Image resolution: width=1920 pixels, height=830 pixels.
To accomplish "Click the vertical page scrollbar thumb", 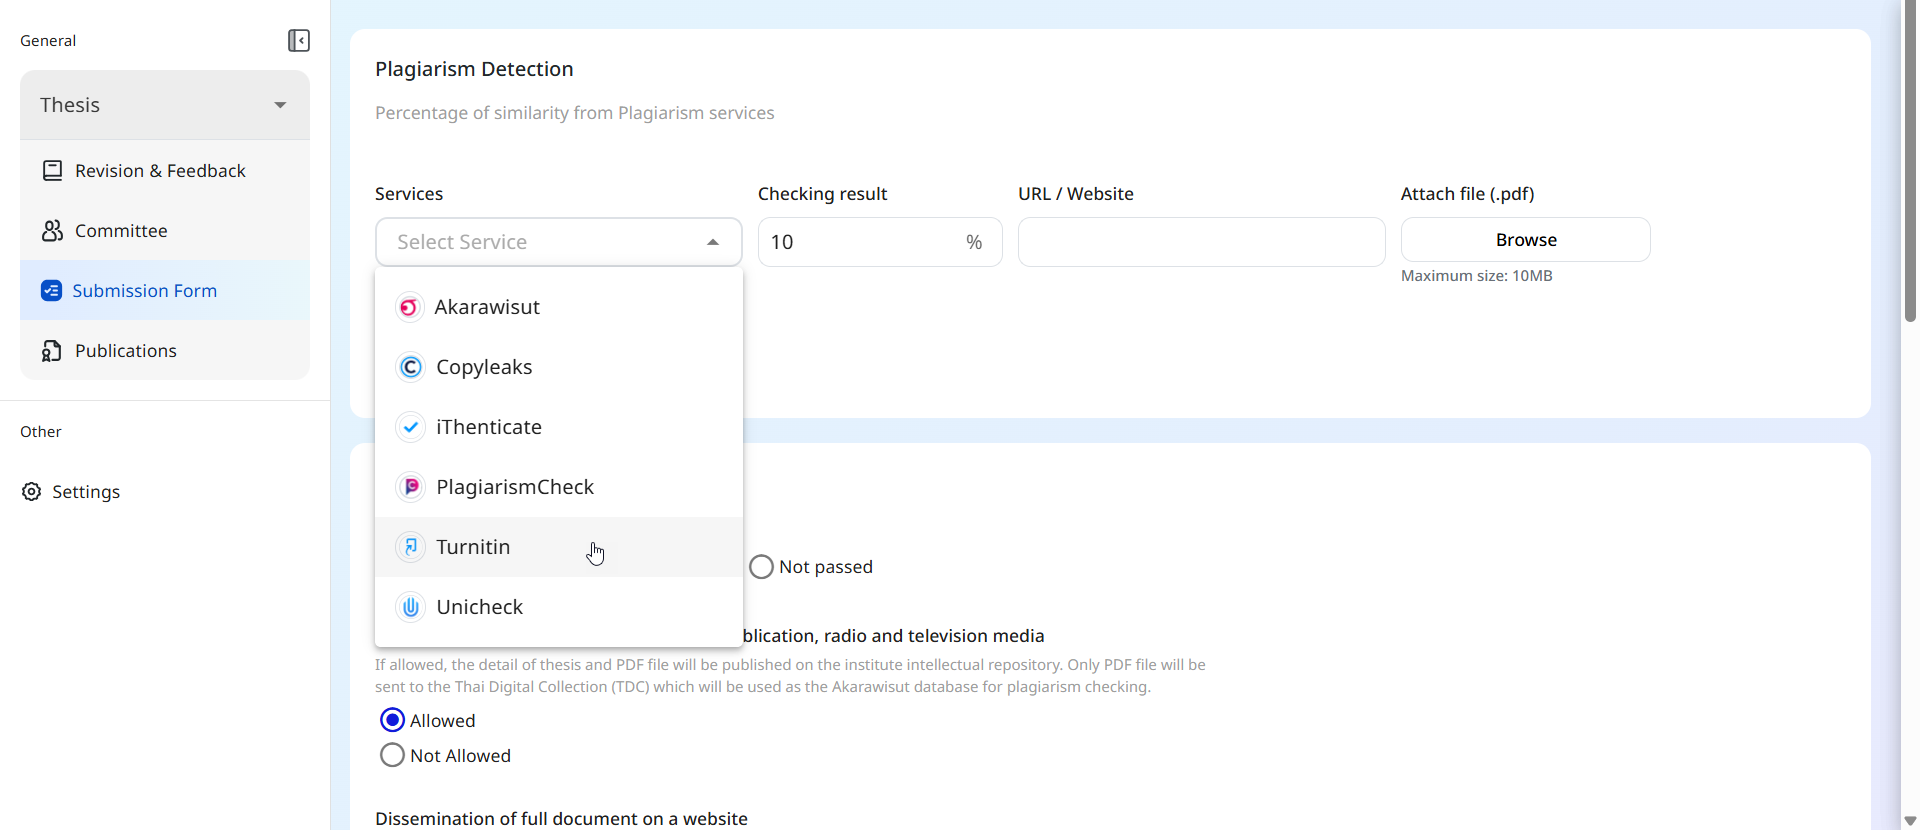I will pos(1910,160).
